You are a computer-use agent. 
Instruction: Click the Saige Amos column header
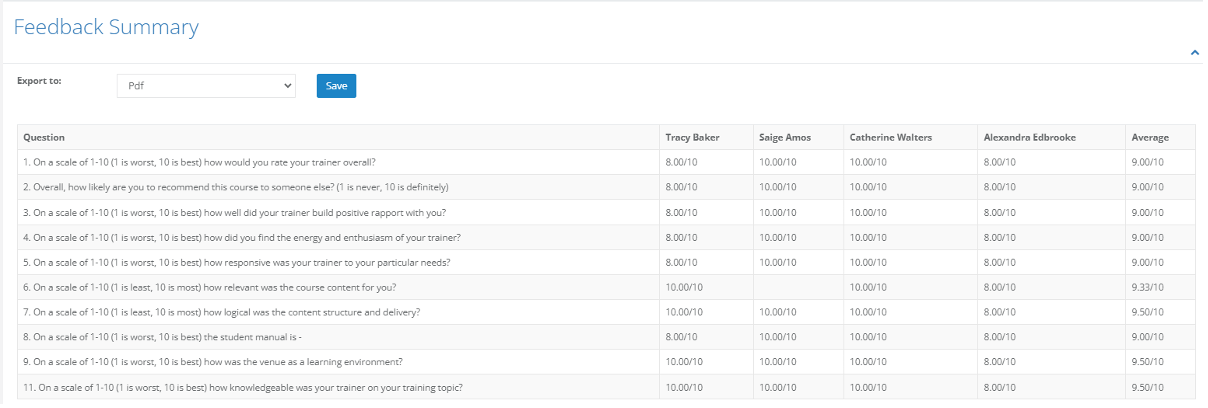(784, 137)
